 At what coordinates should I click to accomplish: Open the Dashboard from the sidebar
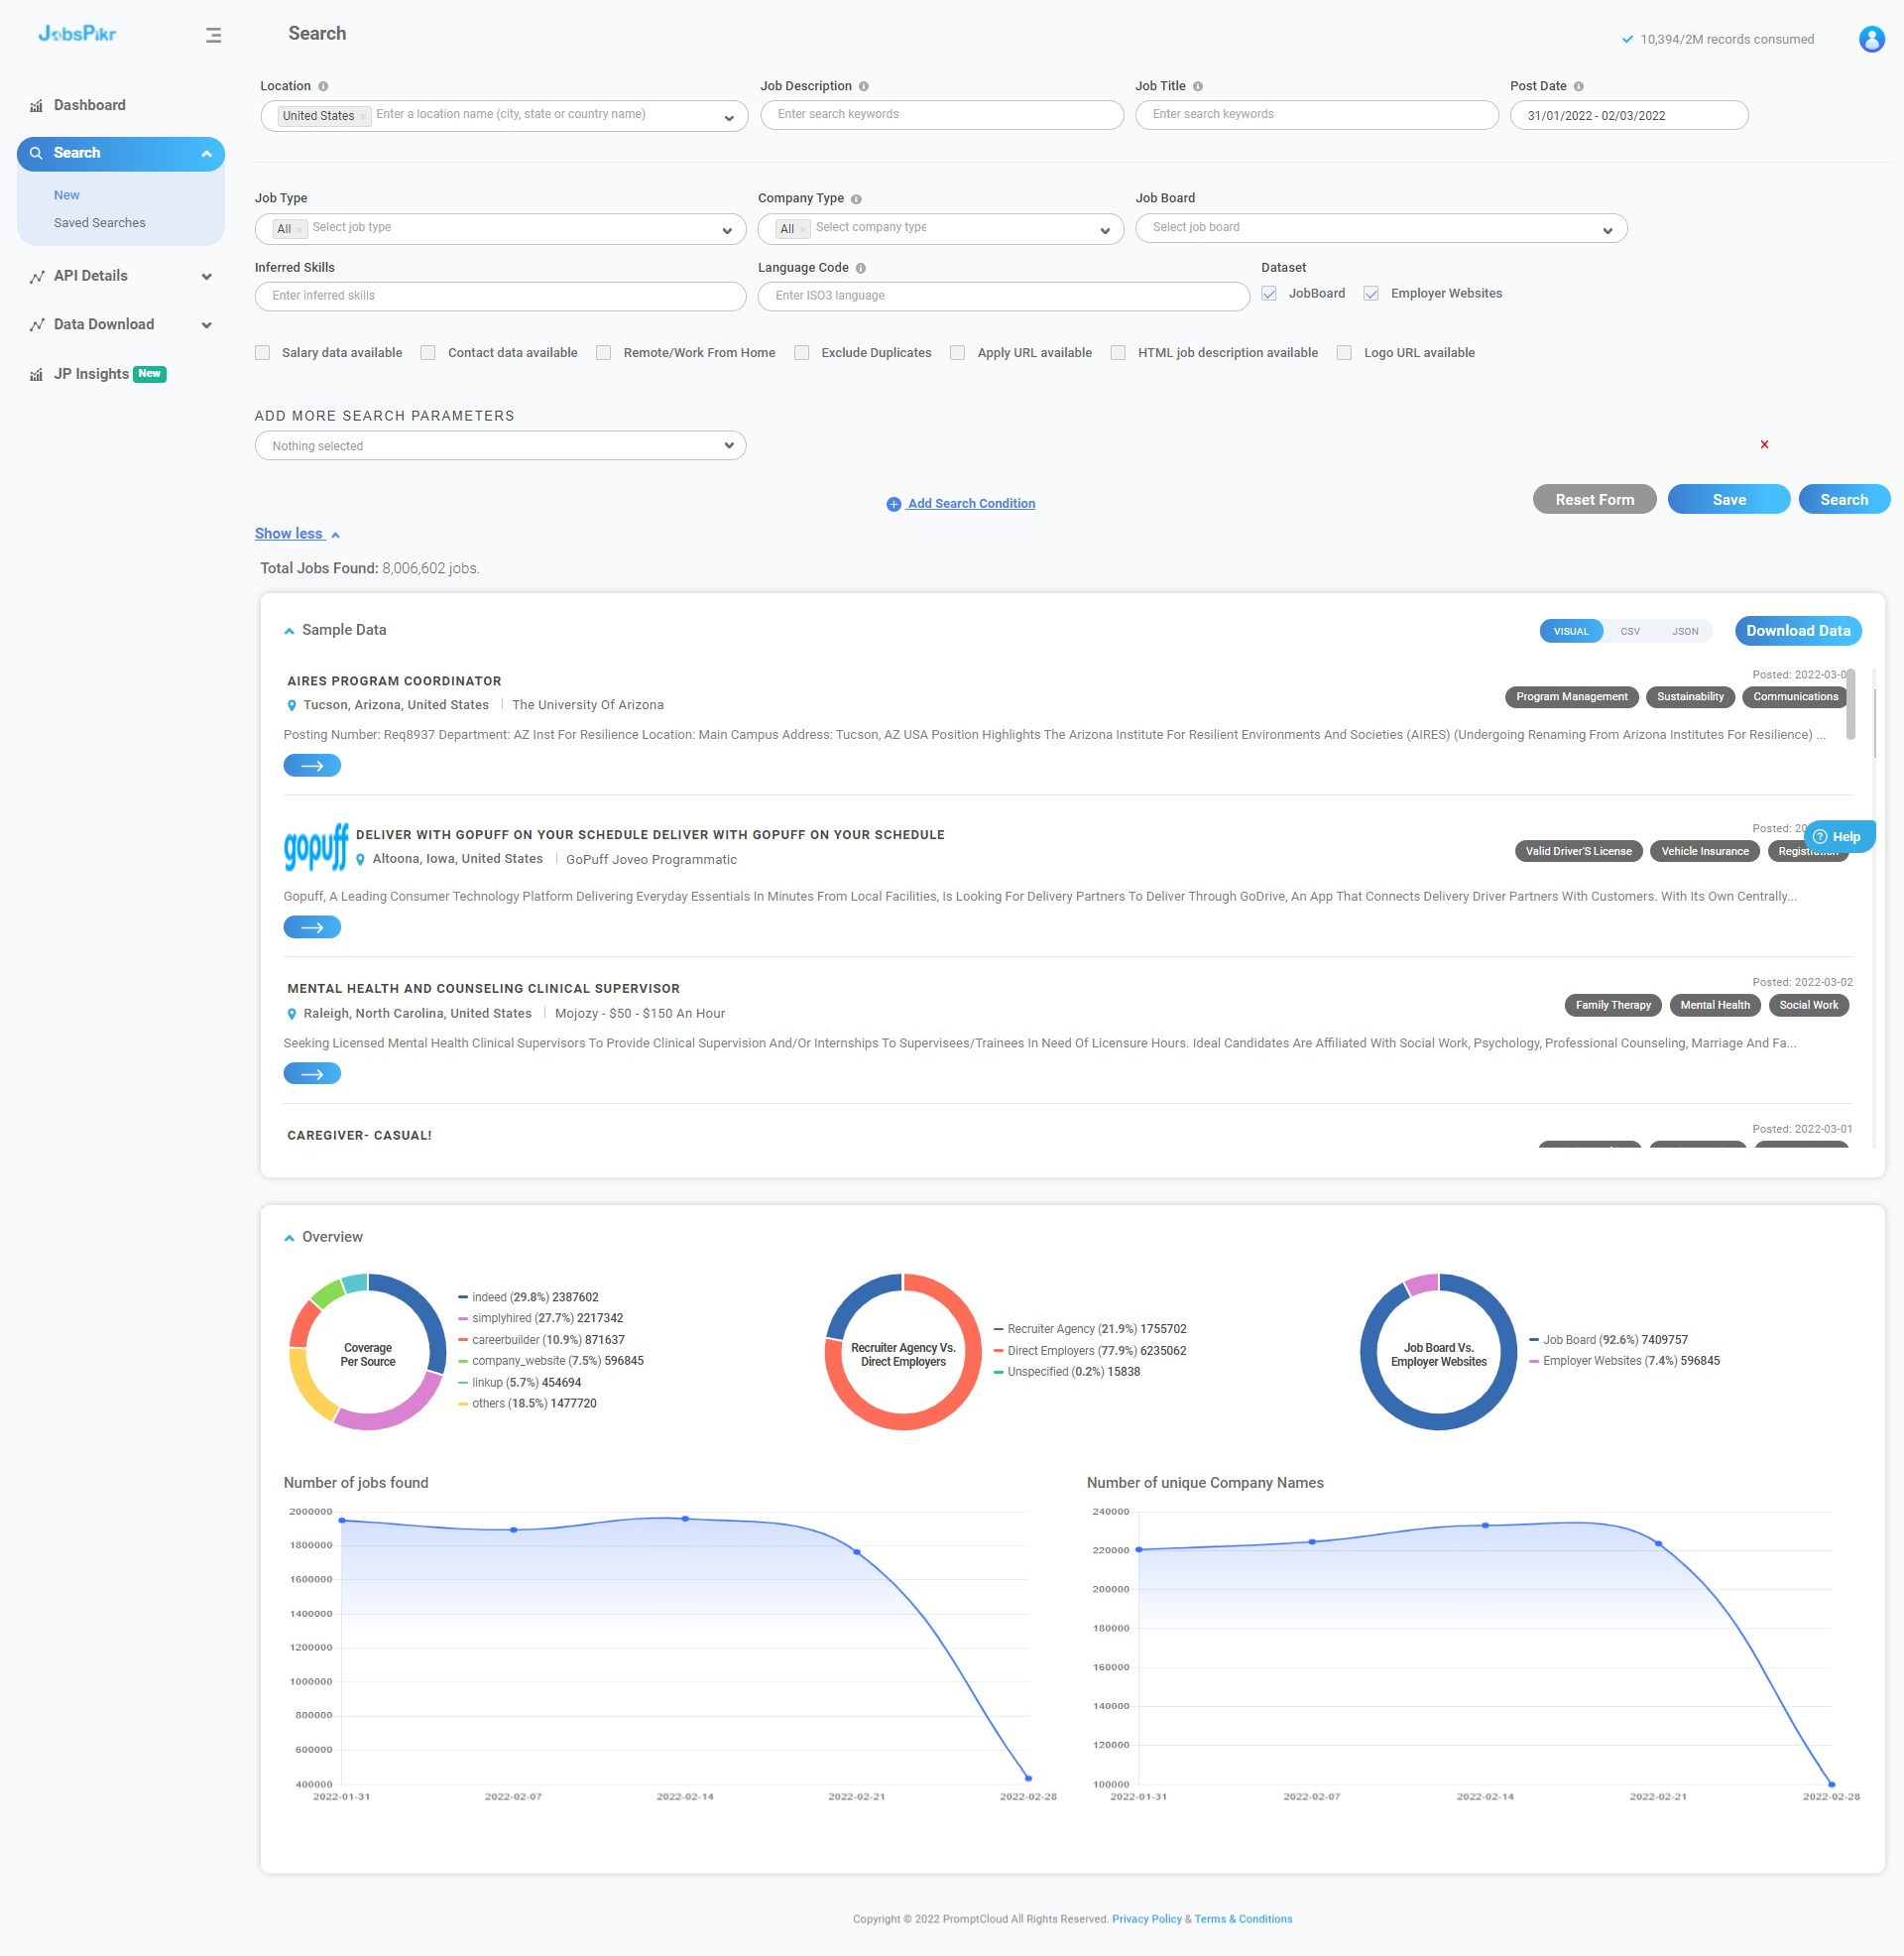89,105
